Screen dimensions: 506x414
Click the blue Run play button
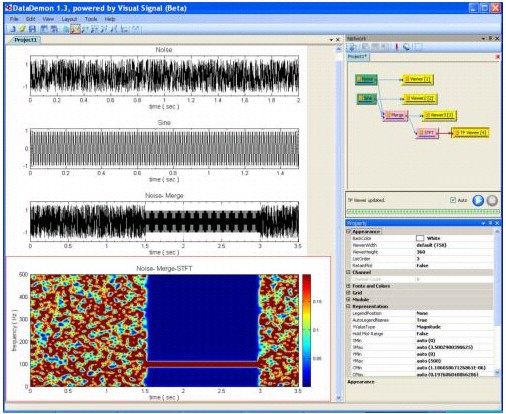pyautogui.click(x=478, y=200)
